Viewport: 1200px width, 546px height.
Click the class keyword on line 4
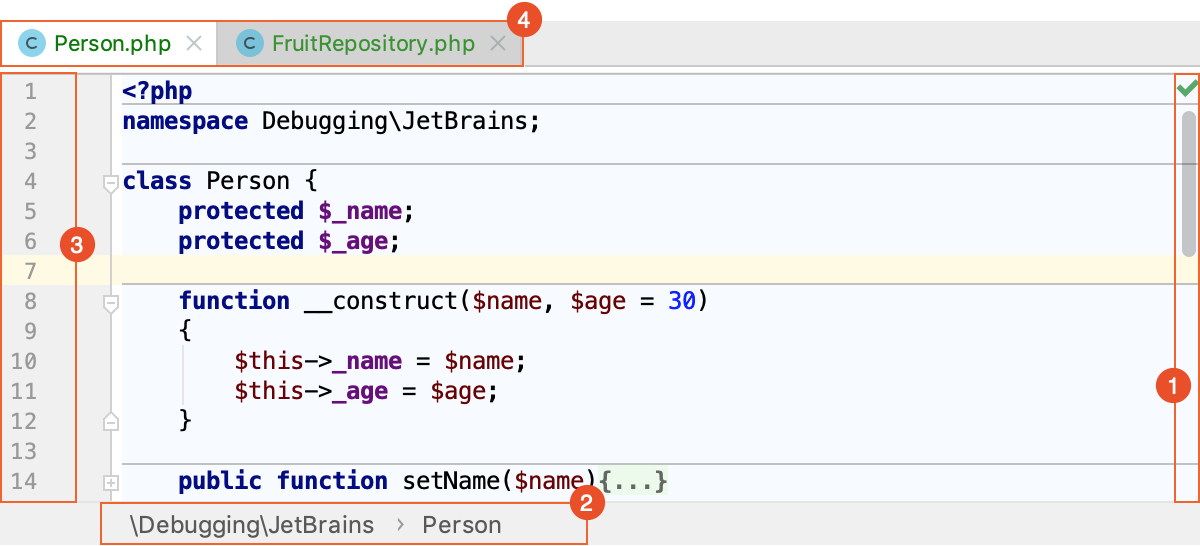click(x=157, y=181)
